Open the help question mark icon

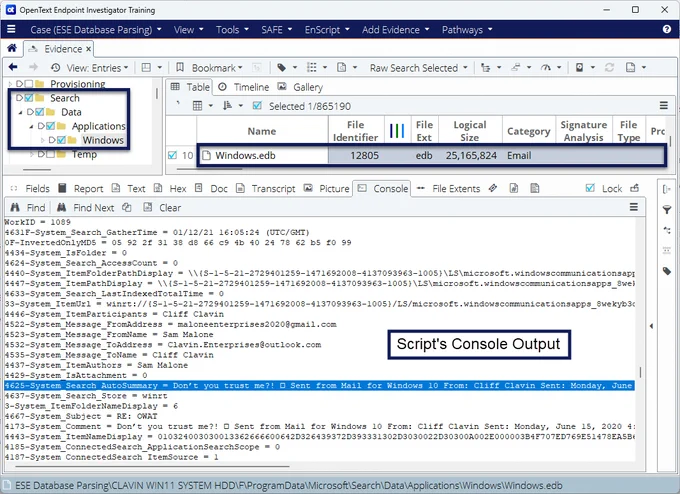pos(667,29)
